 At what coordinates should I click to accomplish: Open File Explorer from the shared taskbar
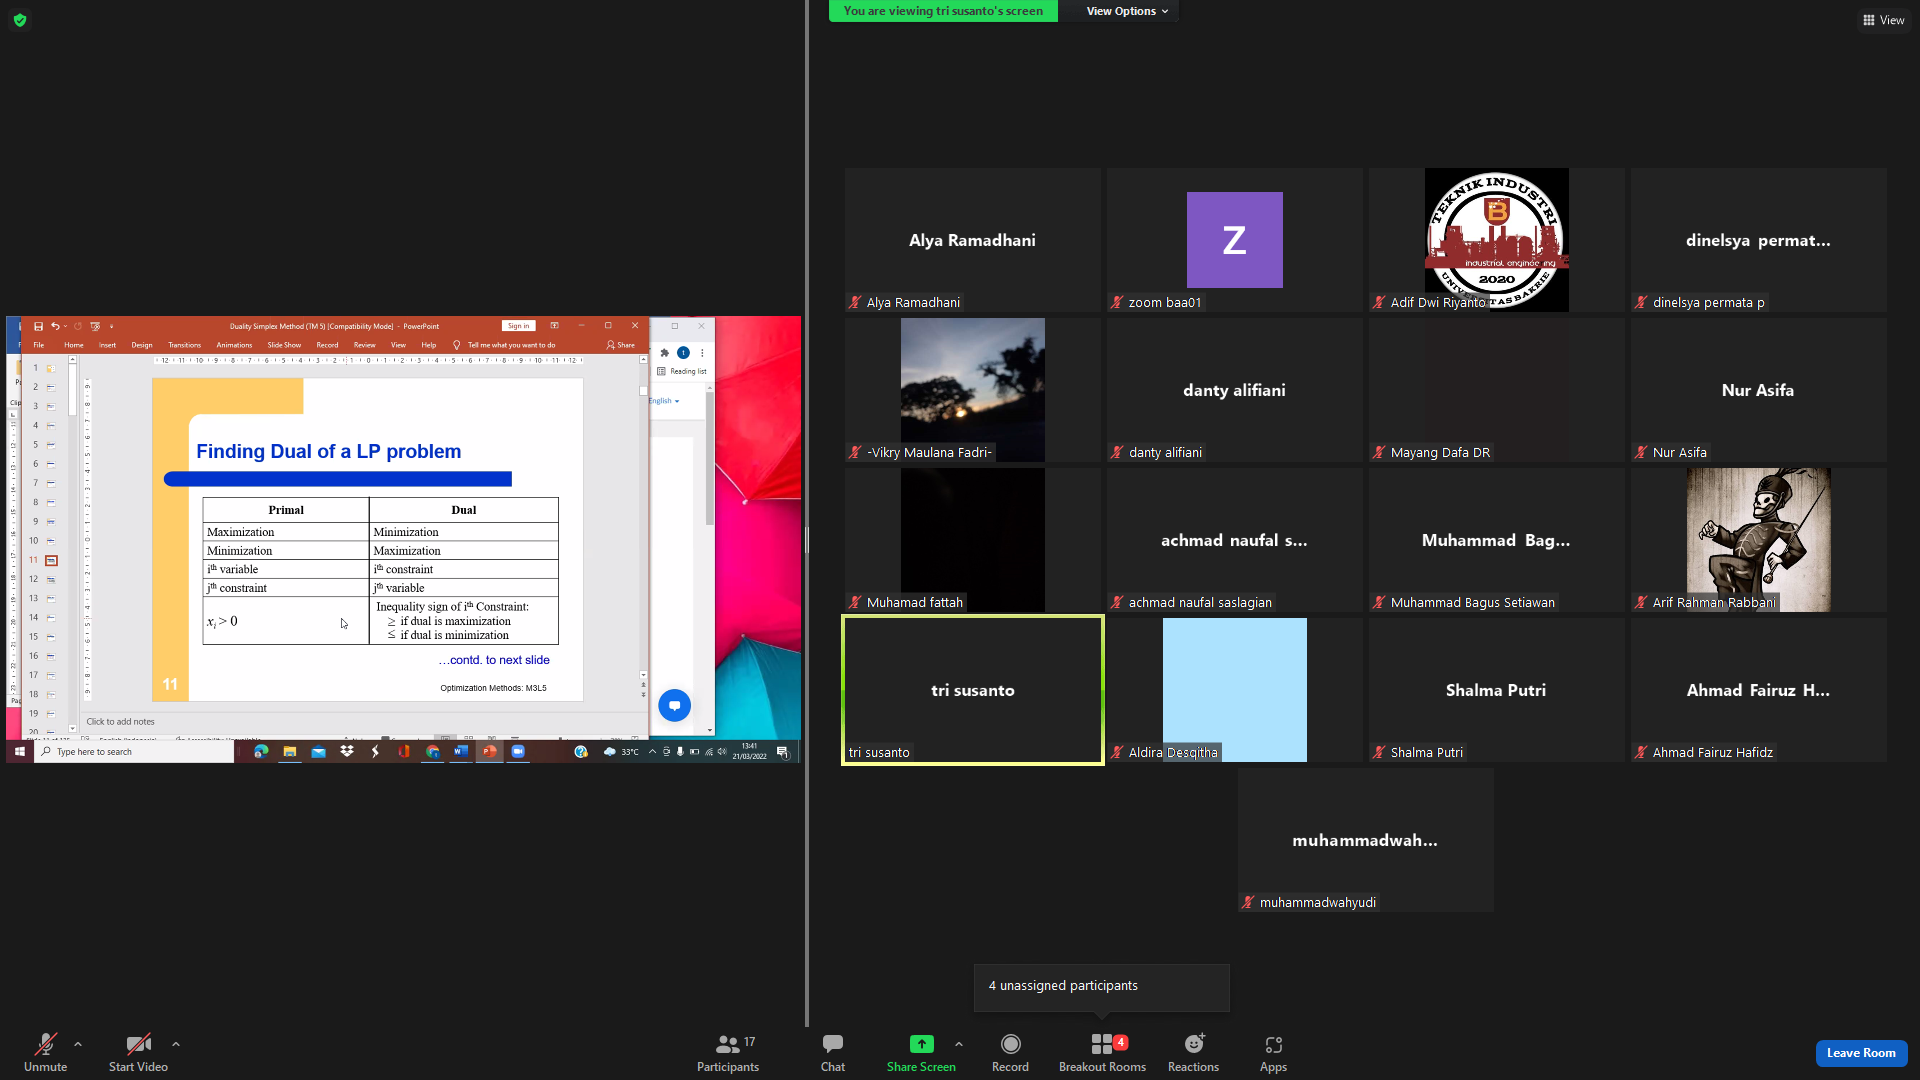pos(290,751)
